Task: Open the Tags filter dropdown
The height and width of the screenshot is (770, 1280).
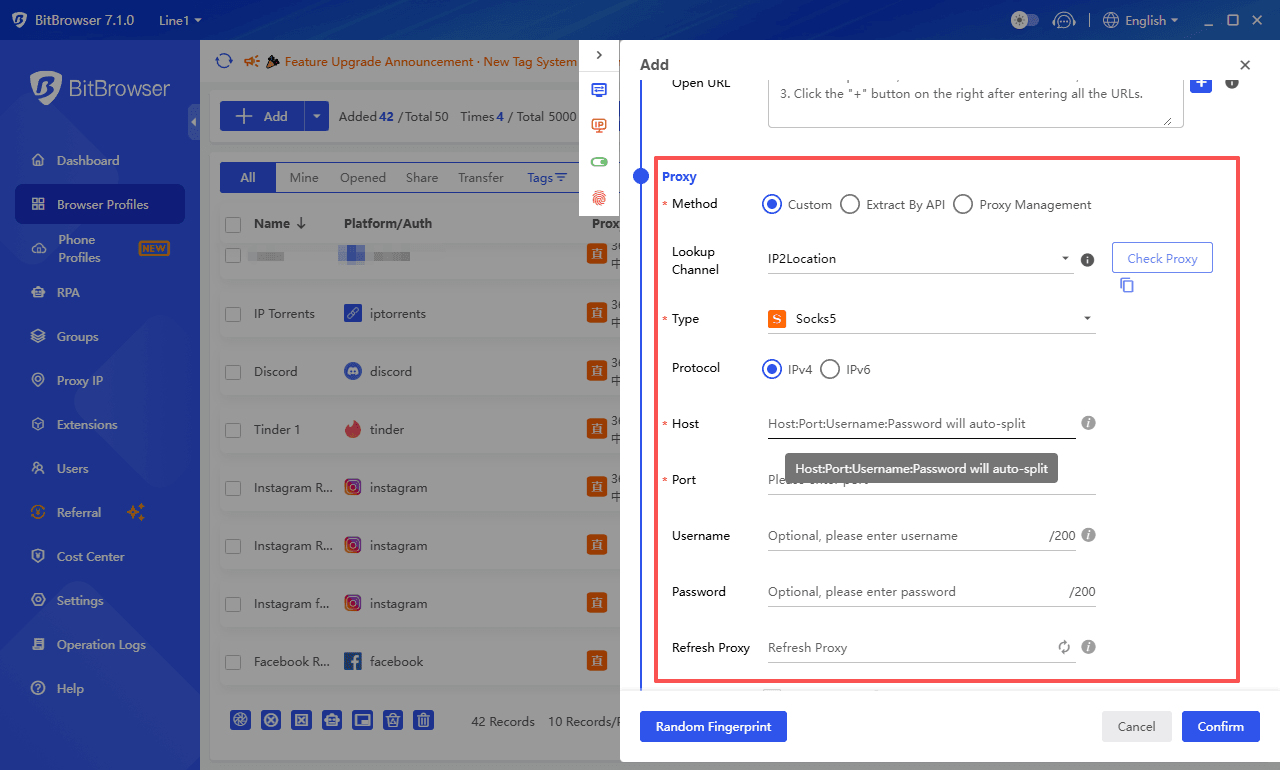Action: click(546, 177)
